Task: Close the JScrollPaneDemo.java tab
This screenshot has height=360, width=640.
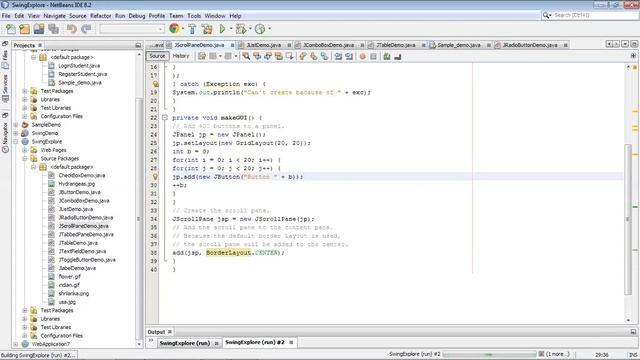Action: (232, 45)
